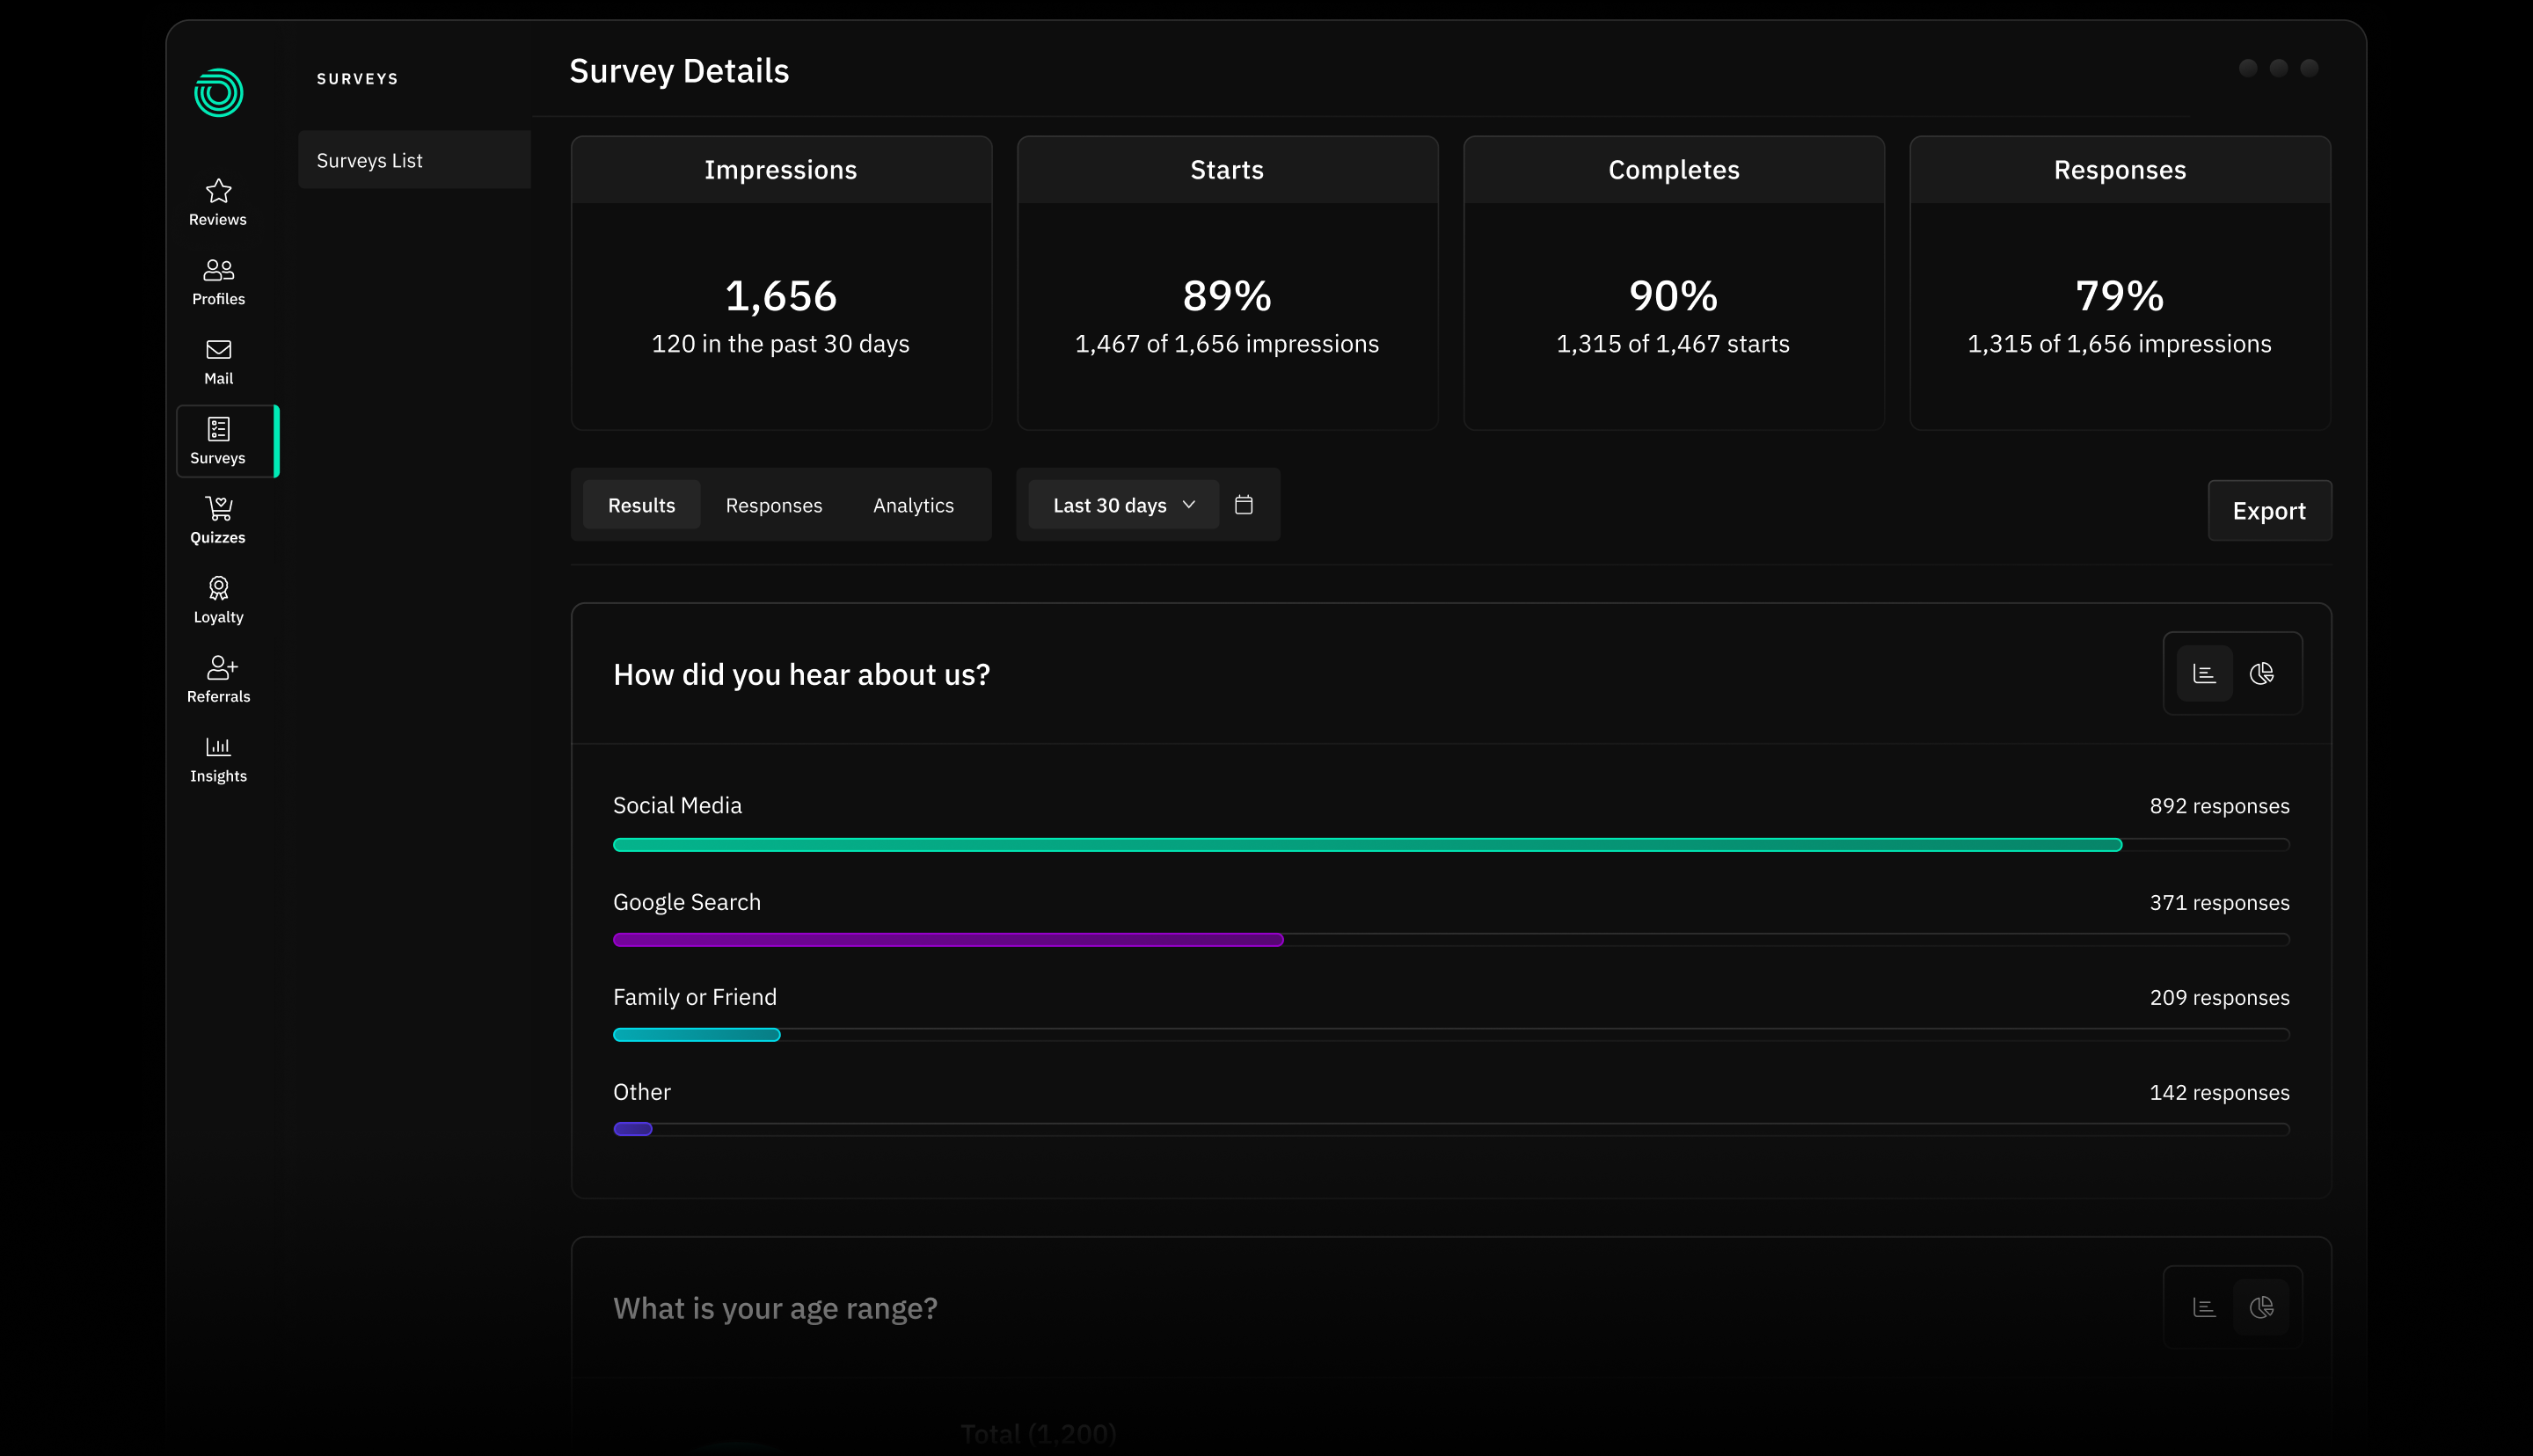Navigate to Loyalty

tap(218, 601)
